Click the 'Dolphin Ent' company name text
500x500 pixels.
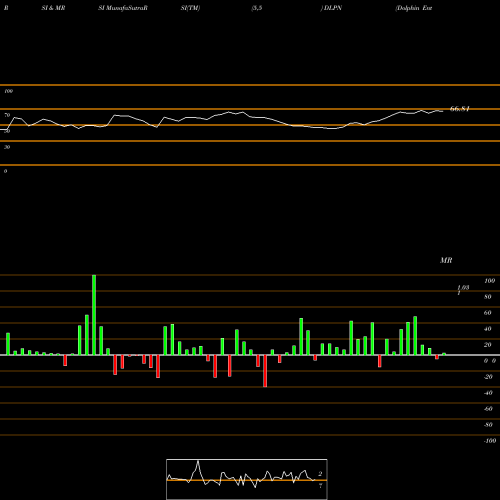tap(414, 8)
